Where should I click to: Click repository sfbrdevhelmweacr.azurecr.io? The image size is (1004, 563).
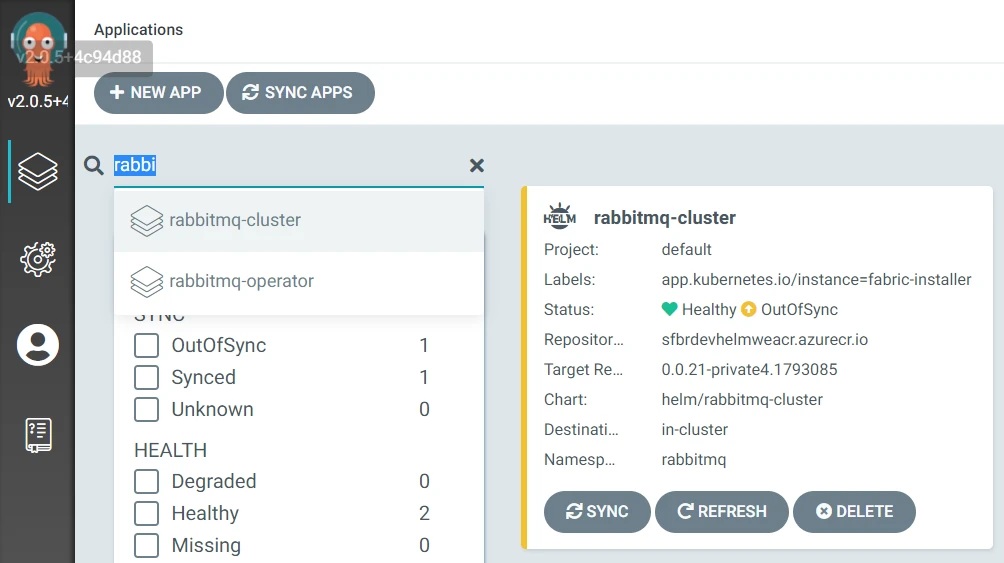(765, 339)
